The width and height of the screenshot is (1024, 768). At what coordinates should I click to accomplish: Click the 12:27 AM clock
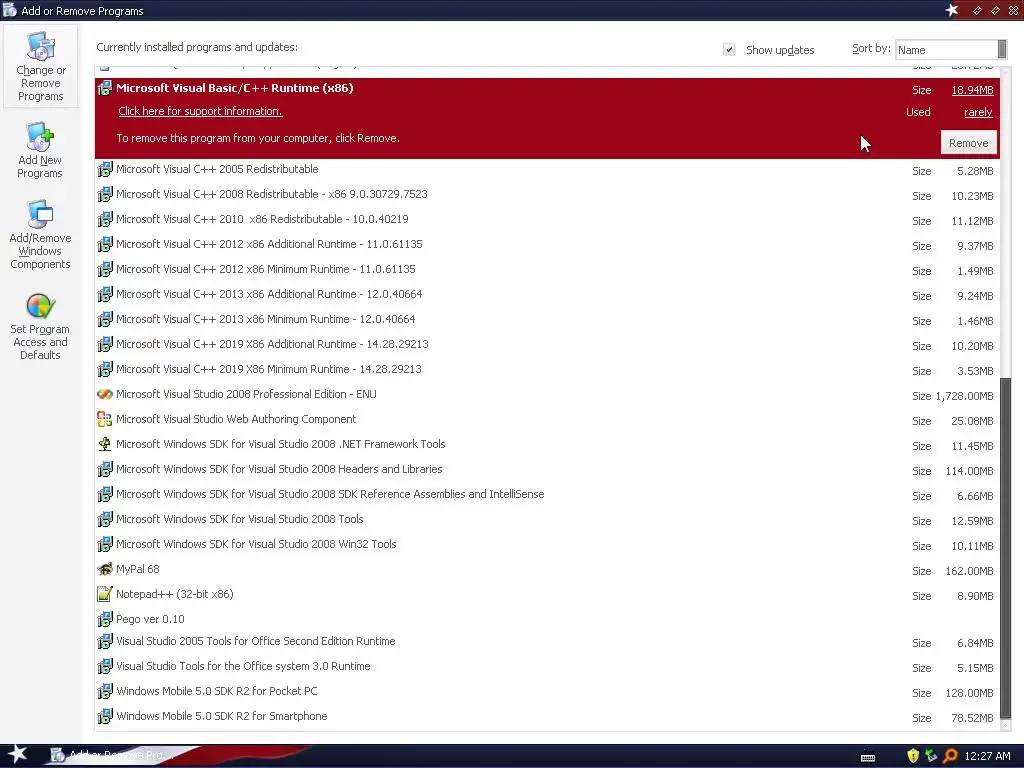987,756
